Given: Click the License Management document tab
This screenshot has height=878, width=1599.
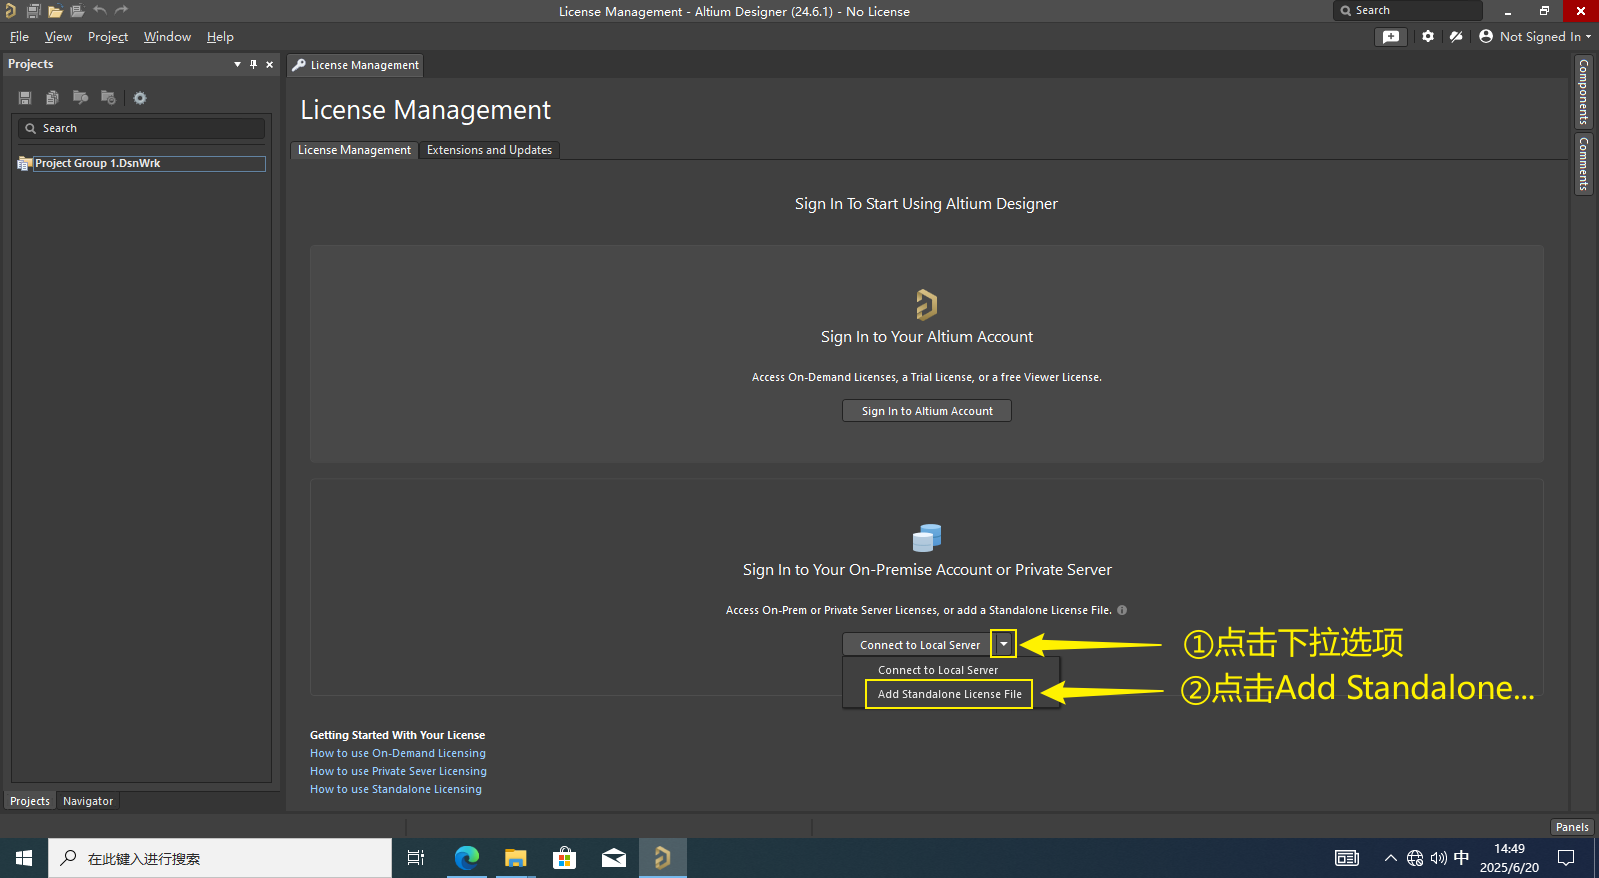Looking at the screenshot, I should [x=356, y=65].
